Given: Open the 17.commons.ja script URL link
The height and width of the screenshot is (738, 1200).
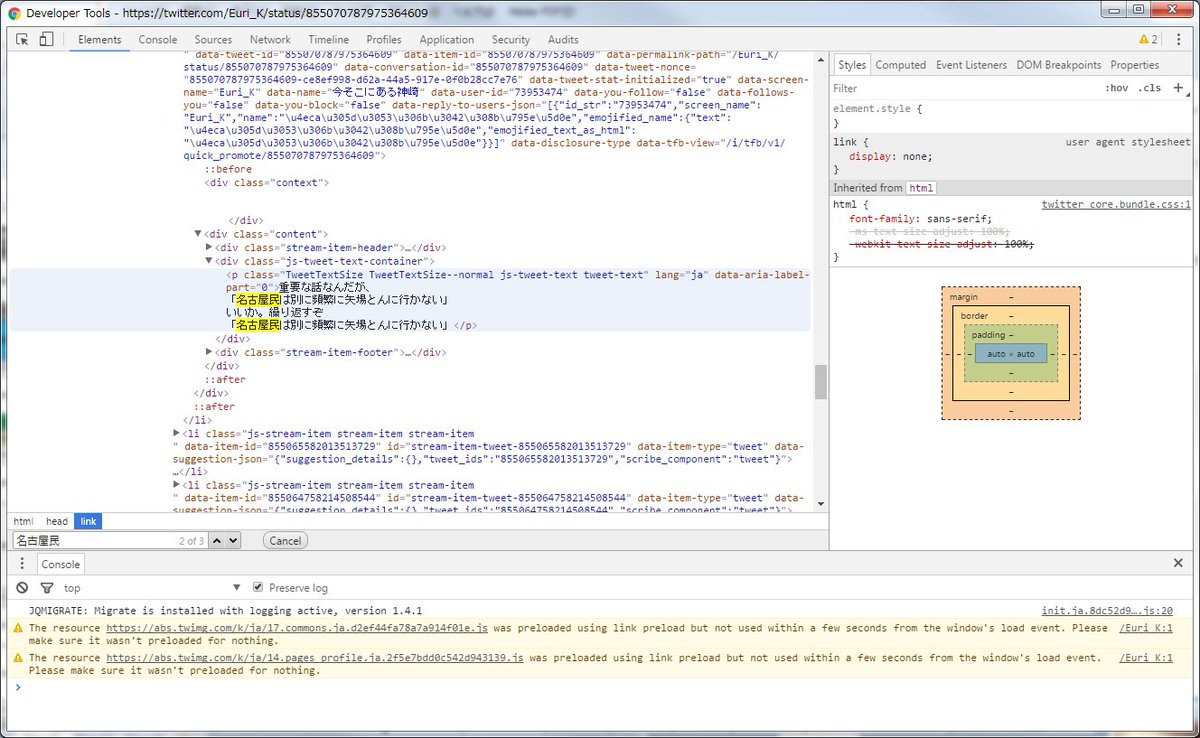Looking at the screenshot, I should pyautogui.click(x=297, y=628).
